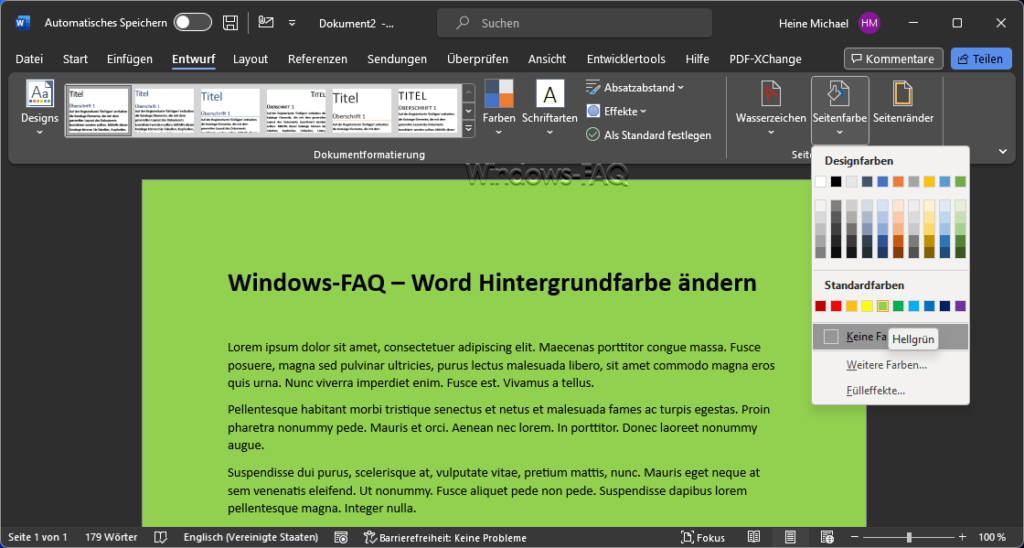The image size is (1024, 548).
Task: Click the macro recording icon in status bar
Action: (x=341, y=538)
